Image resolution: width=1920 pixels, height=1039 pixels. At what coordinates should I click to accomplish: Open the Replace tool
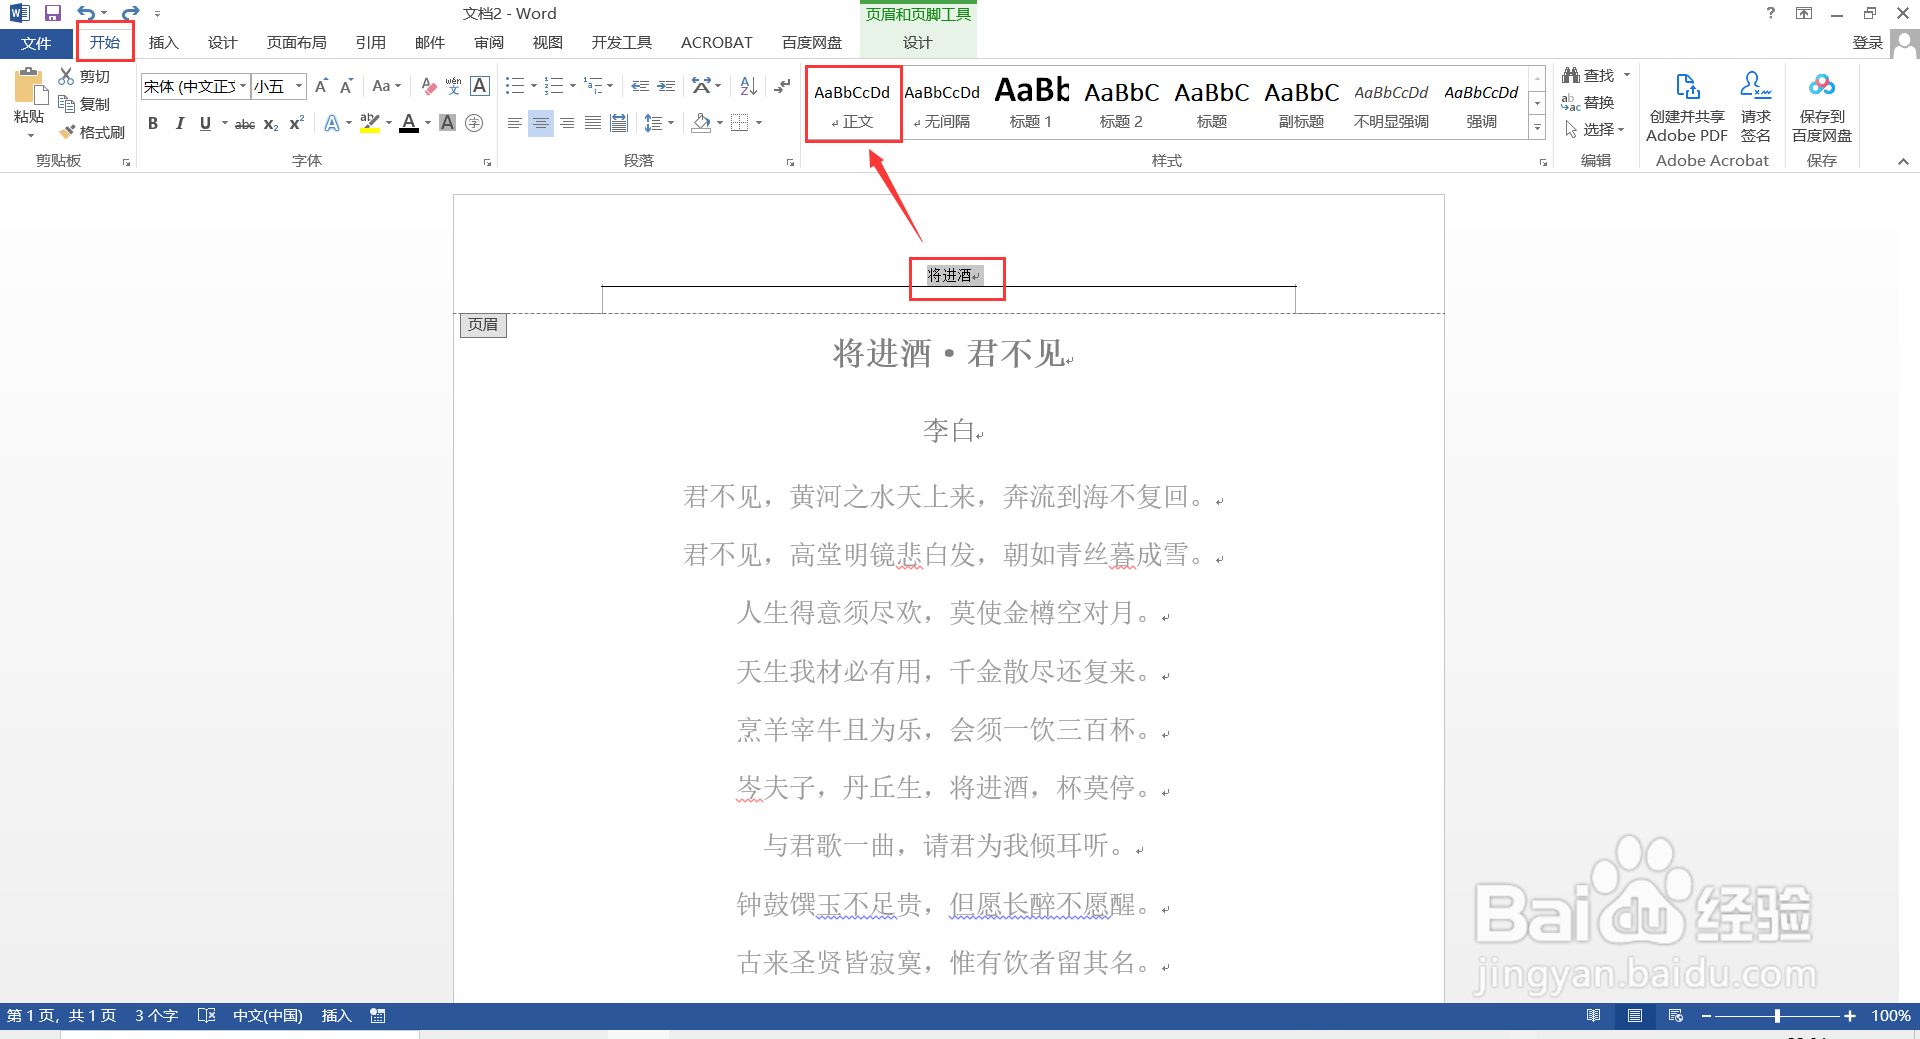click(1597, 102)
